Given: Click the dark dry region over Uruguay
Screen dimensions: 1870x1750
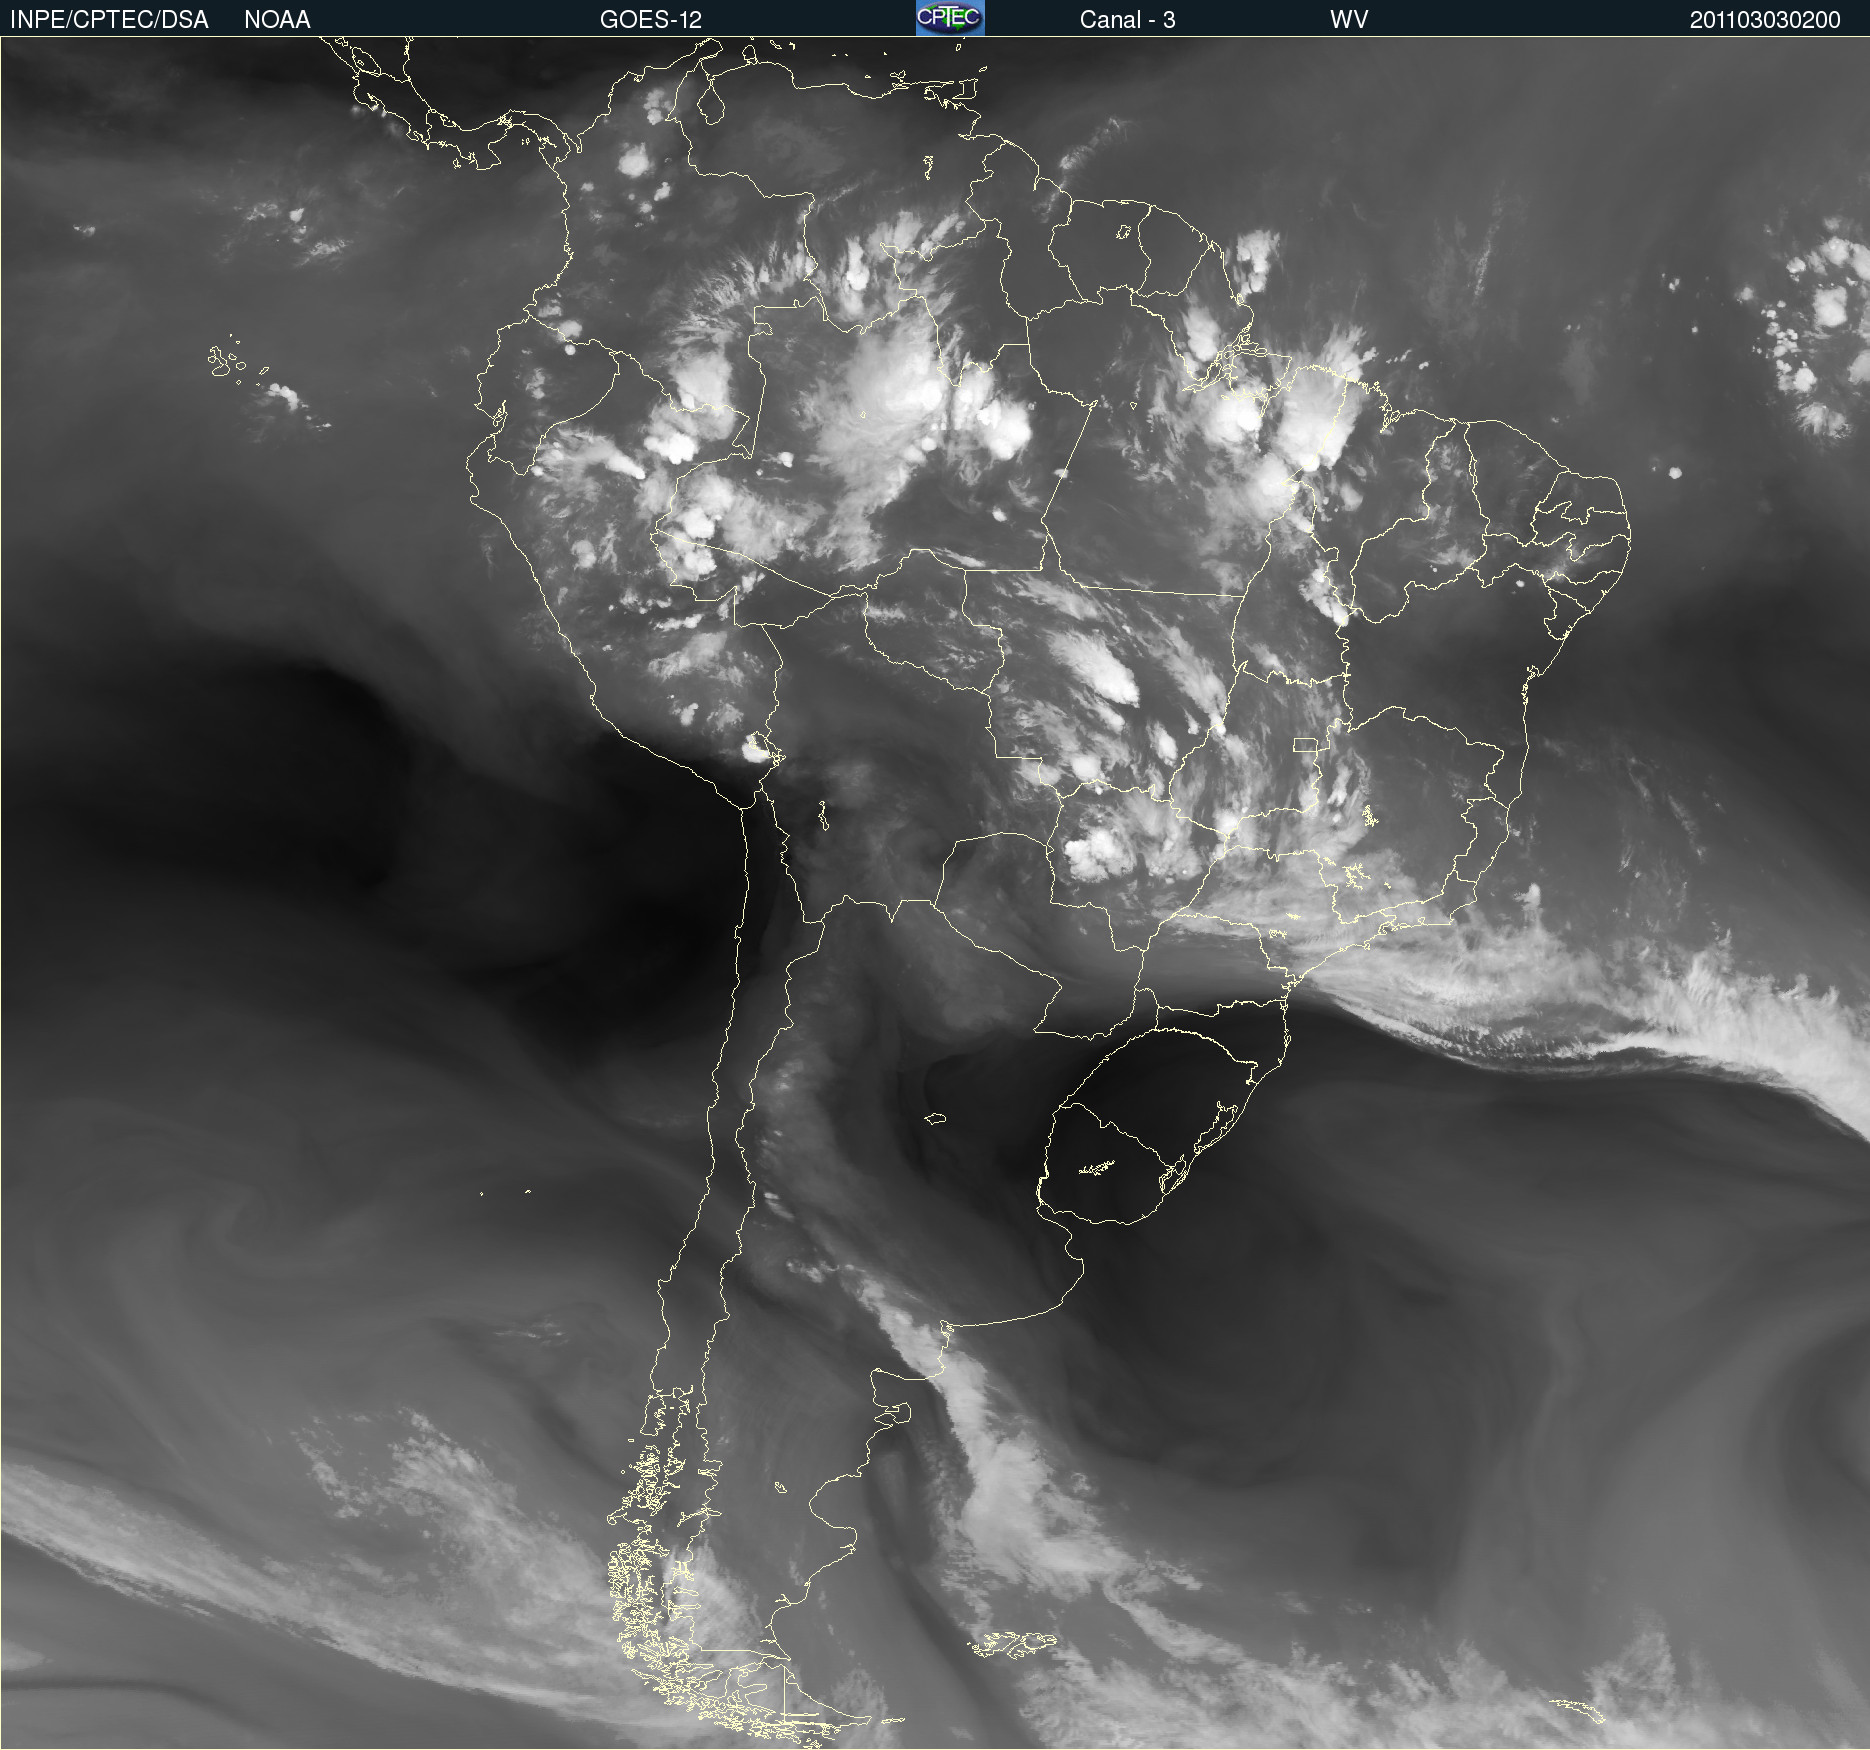Looking at the screenshot, I should point(1110,1170).
